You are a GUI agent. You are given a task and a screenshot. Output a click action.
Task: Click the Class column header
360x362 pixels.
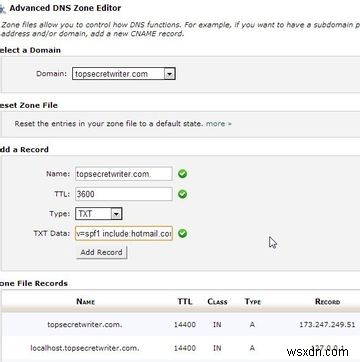click(x=217, y=302)
